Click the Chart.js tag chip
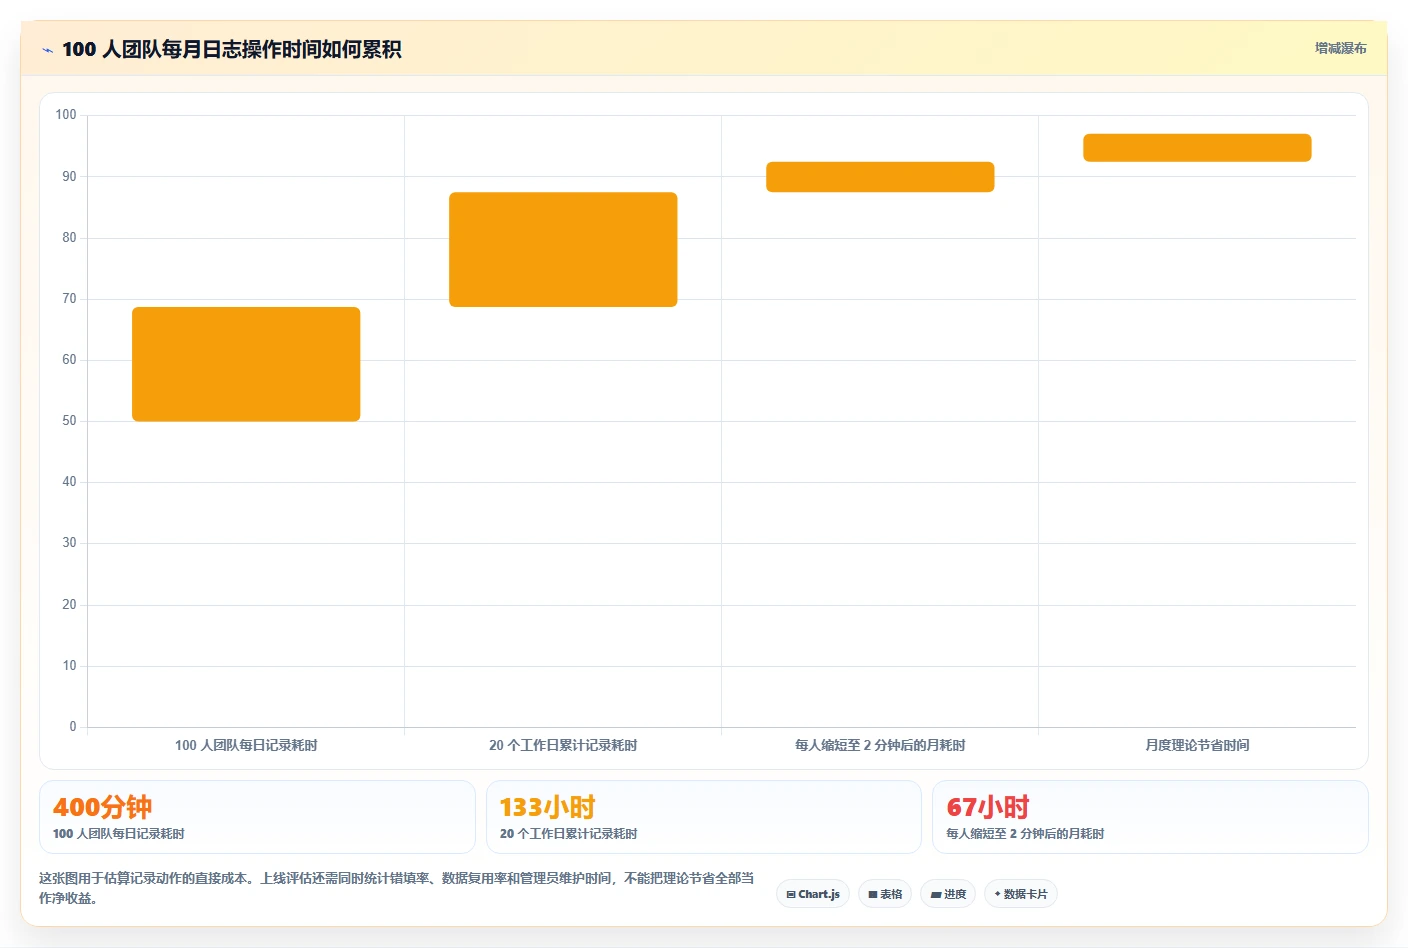This screenshot has height=948, width=1408. [813, 894]
